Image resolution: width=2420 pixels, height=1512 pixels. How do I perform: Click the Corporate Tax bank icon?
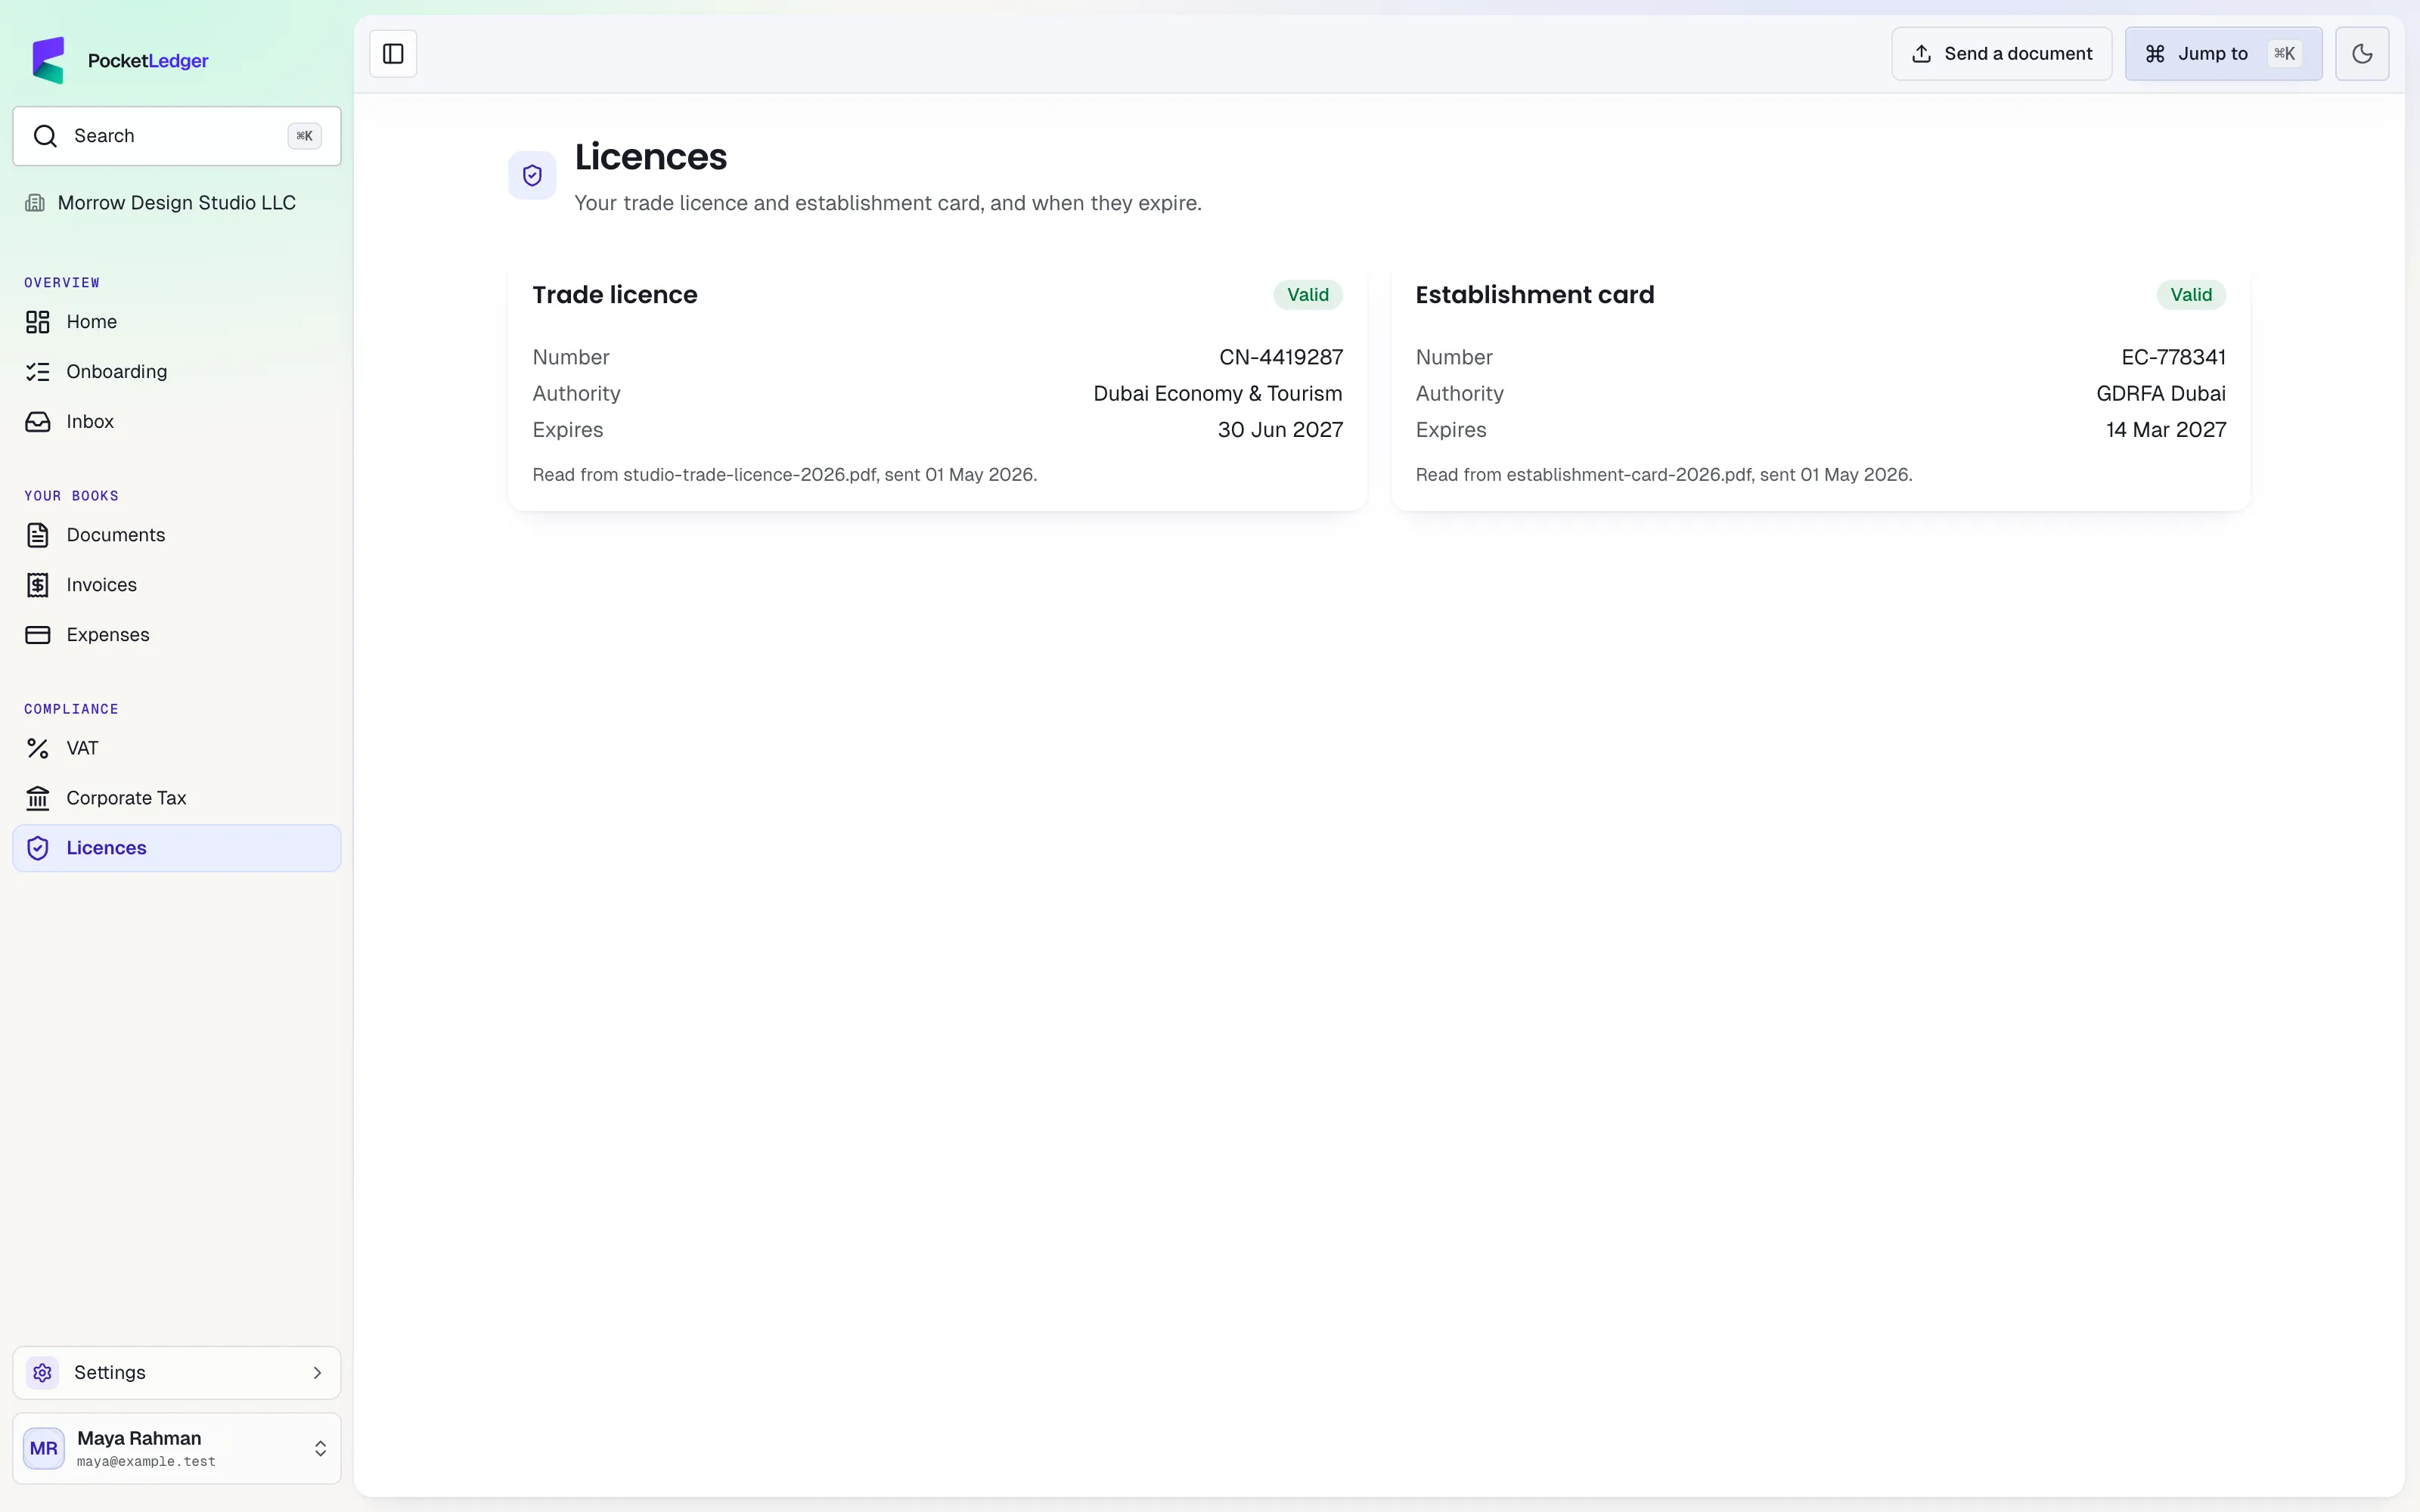click(x=38, y=798)
